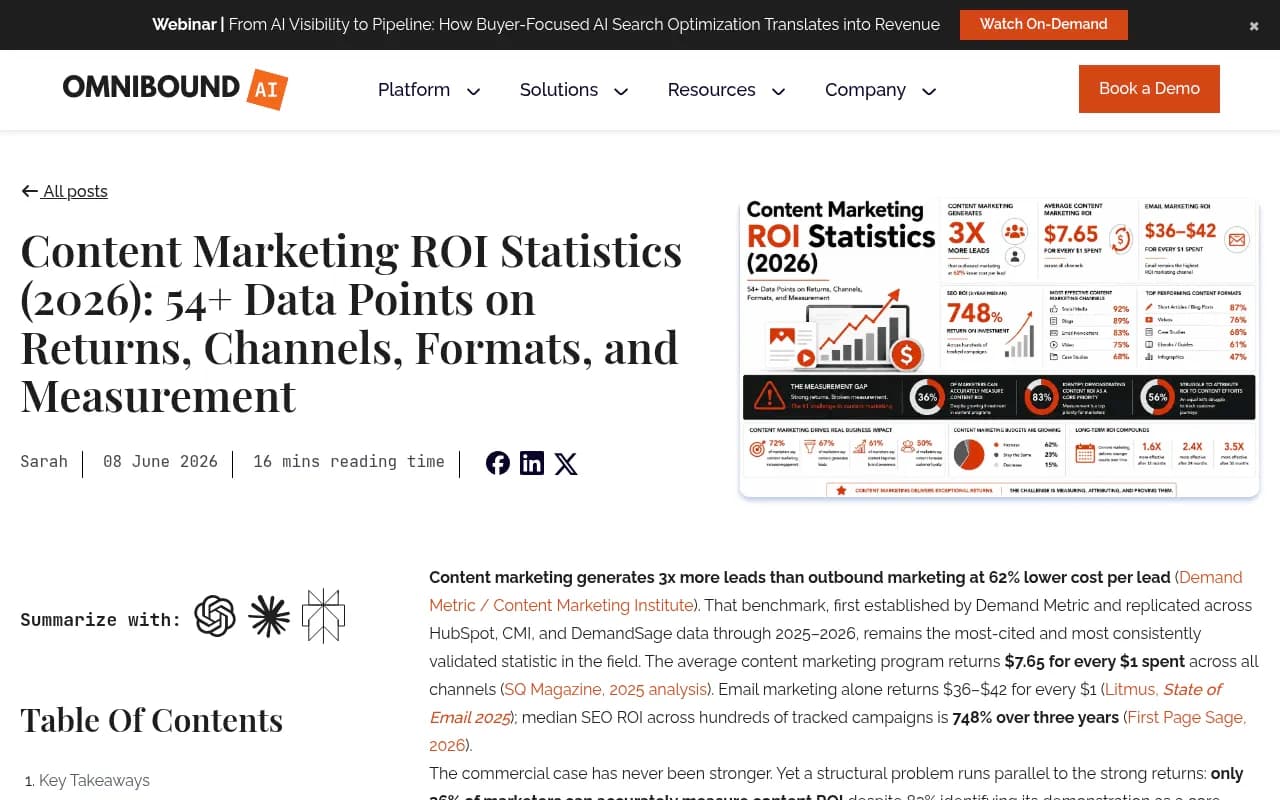Viewport: 1280px width, 800px height.
Task: Open the Platform menu
Action: point(414,90)
